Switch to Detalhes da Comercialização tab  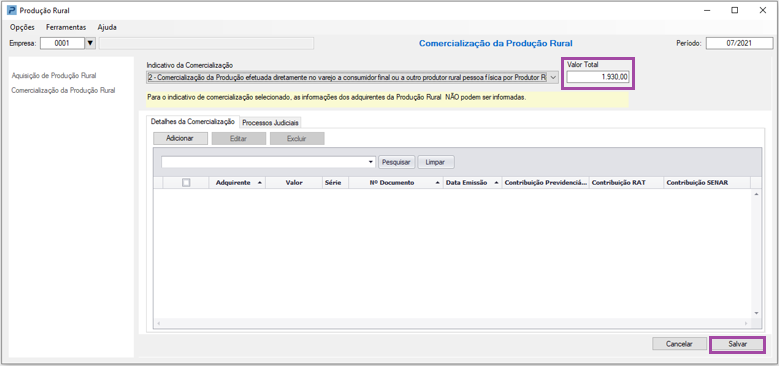tap(193, 122)
